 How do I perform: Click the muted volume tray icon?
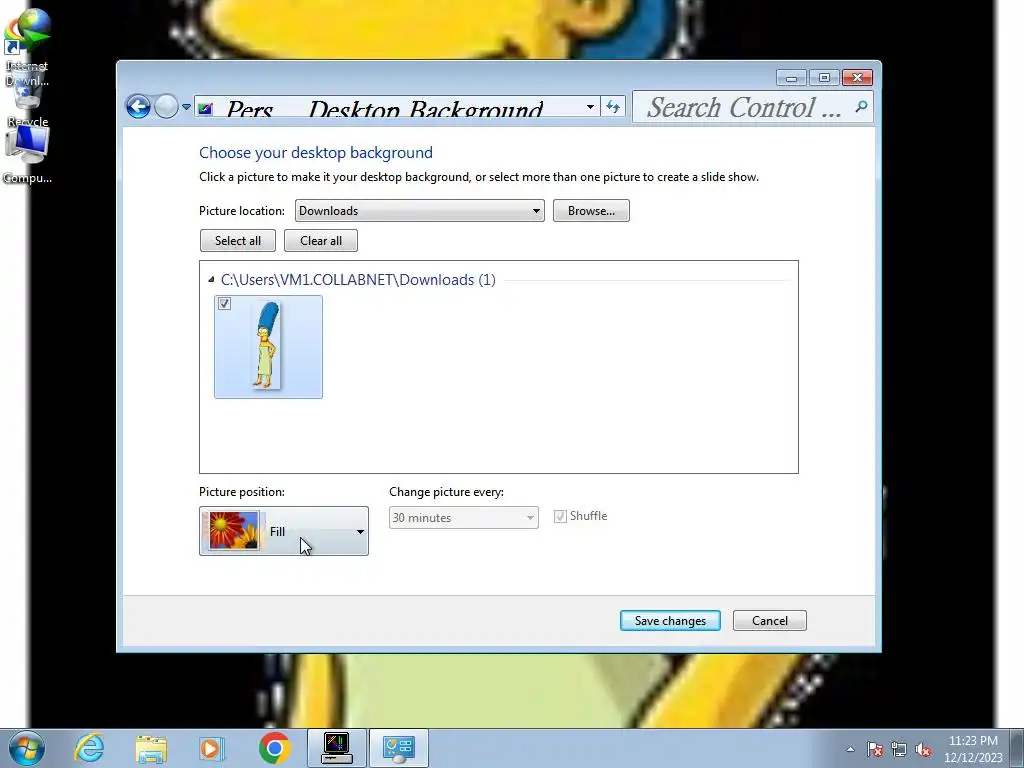coord(923,749)
